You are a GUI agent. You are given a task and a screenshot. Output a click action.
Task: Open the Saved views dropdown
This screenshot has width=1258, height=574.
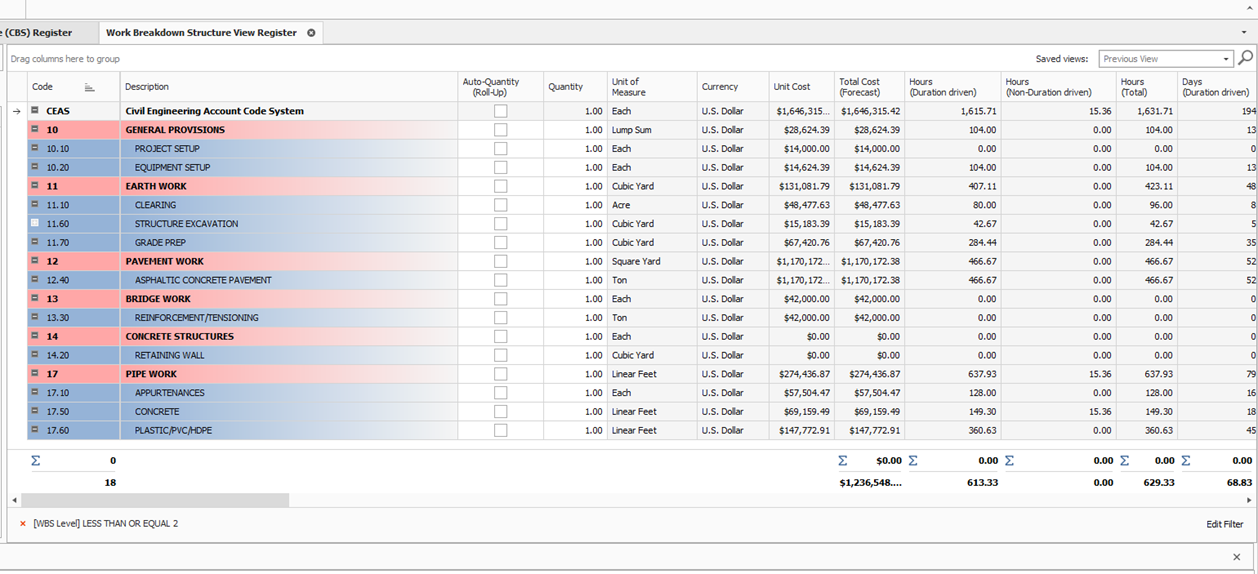[x=1226, y=59]
